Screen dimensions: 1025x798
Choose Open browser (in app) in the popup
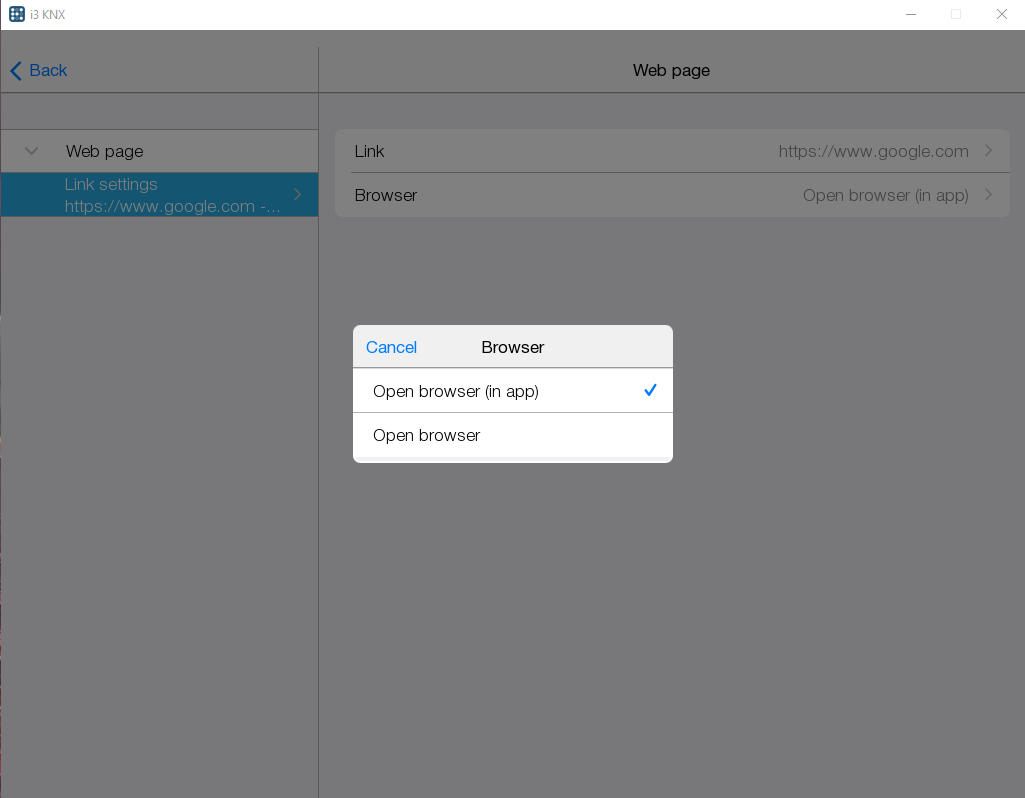point(455,390)
